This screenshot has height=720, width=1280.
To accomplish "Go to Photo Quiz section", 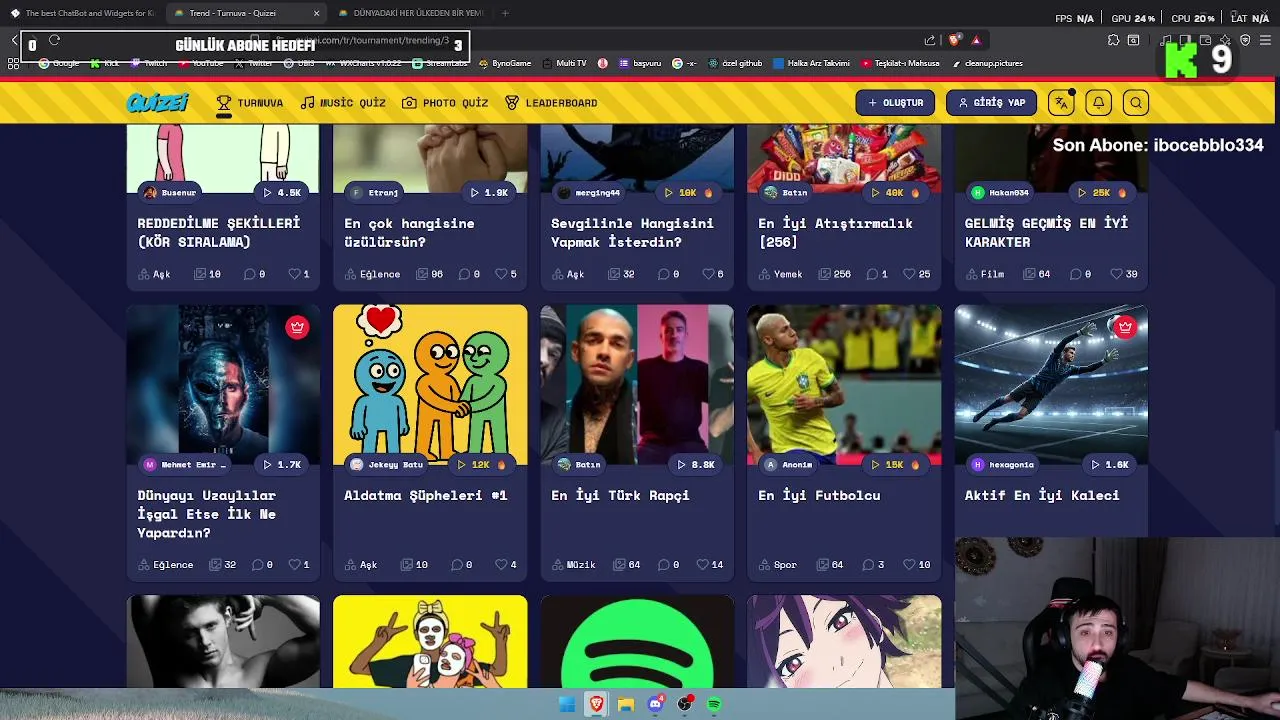I will (445, 103).
